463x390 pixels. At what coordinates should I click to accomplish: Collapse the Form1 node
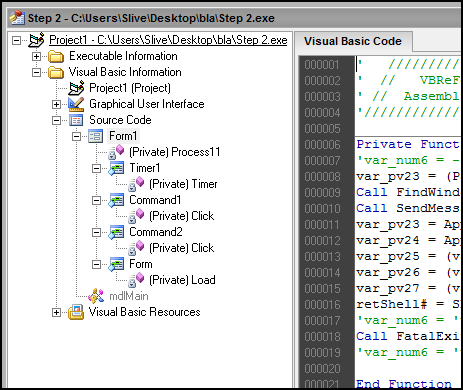click(x=76, y=136)
